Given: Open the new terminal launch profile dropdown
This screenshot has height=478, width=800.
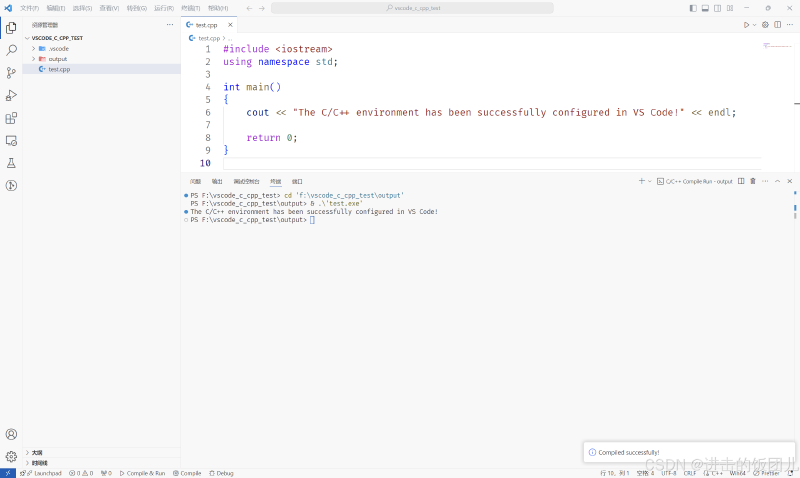Looking at the screenshot, I should click(x=649, y=181).
